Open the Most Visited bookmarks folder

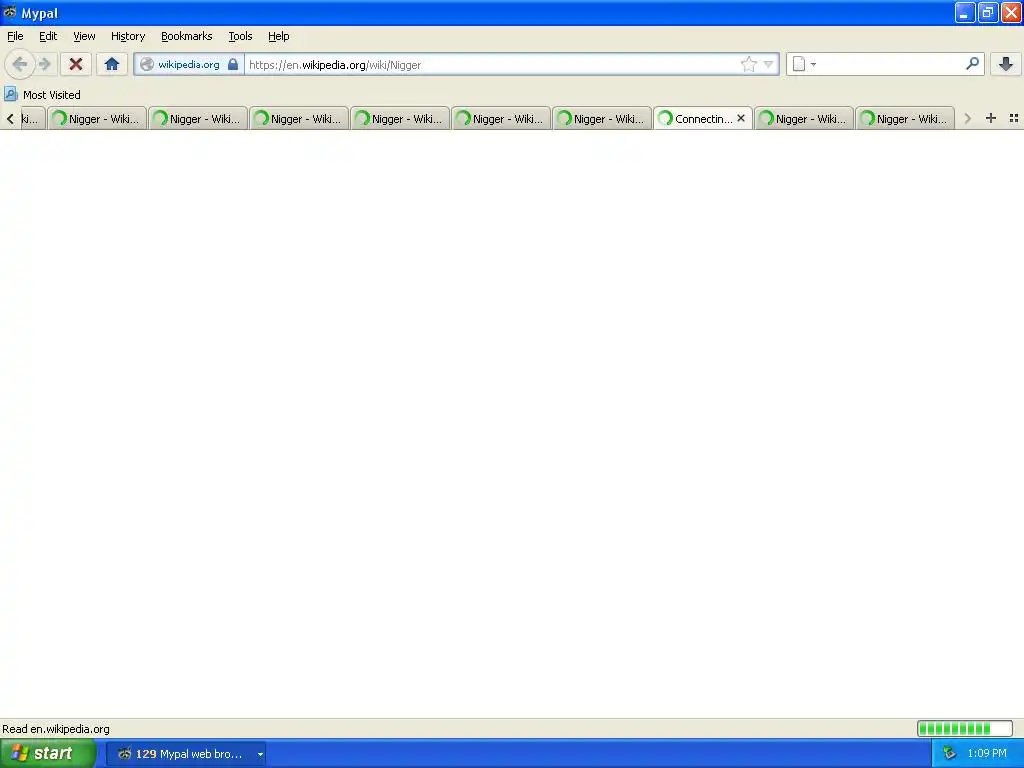click(x=42, y=95)
